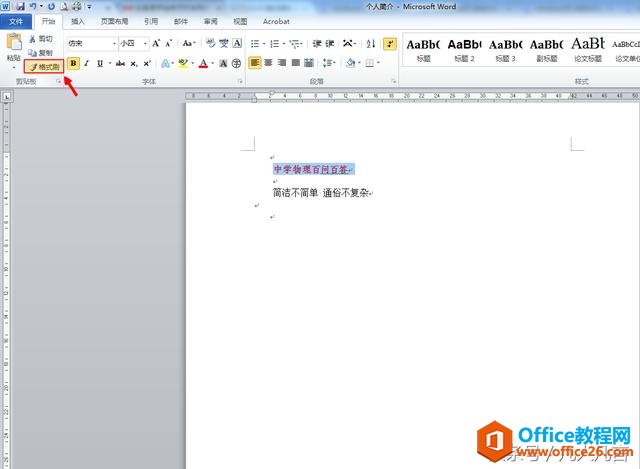Click the Format Painter (格式刷) button
640x469 pixels.
point(44,67)
